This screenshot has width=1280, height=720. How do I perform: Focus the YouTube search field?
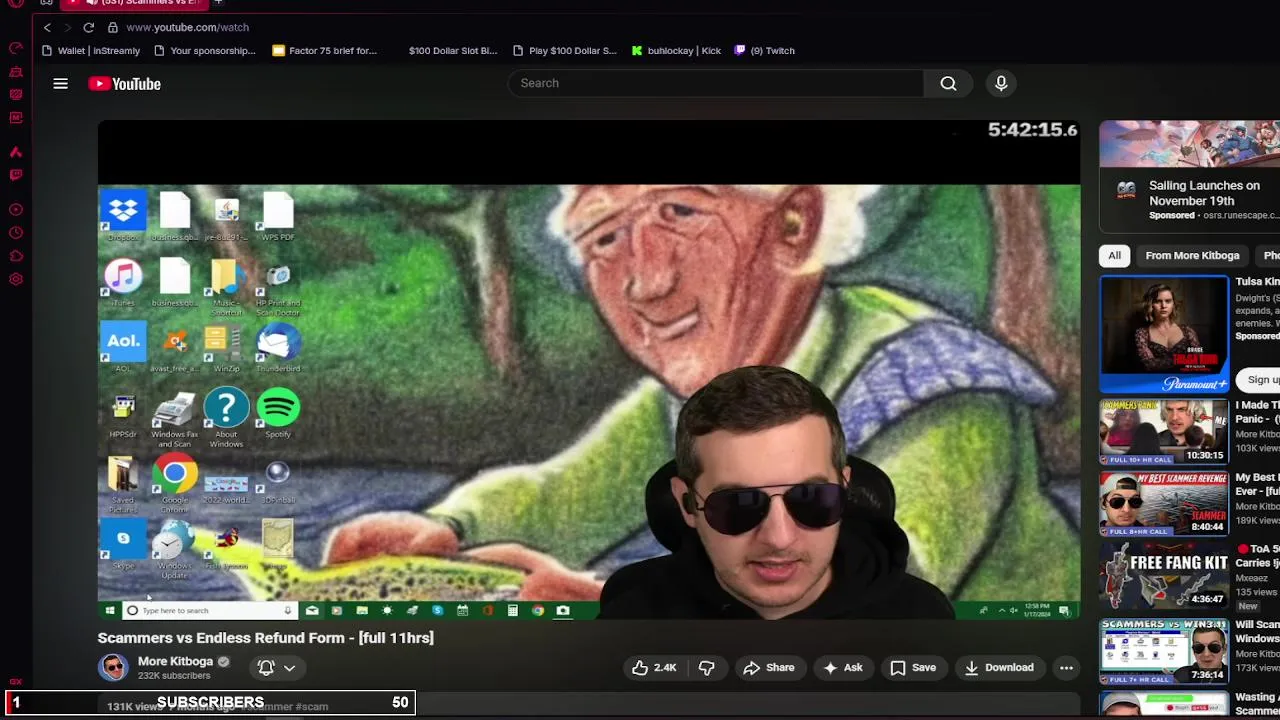click(x=715, y=83)
